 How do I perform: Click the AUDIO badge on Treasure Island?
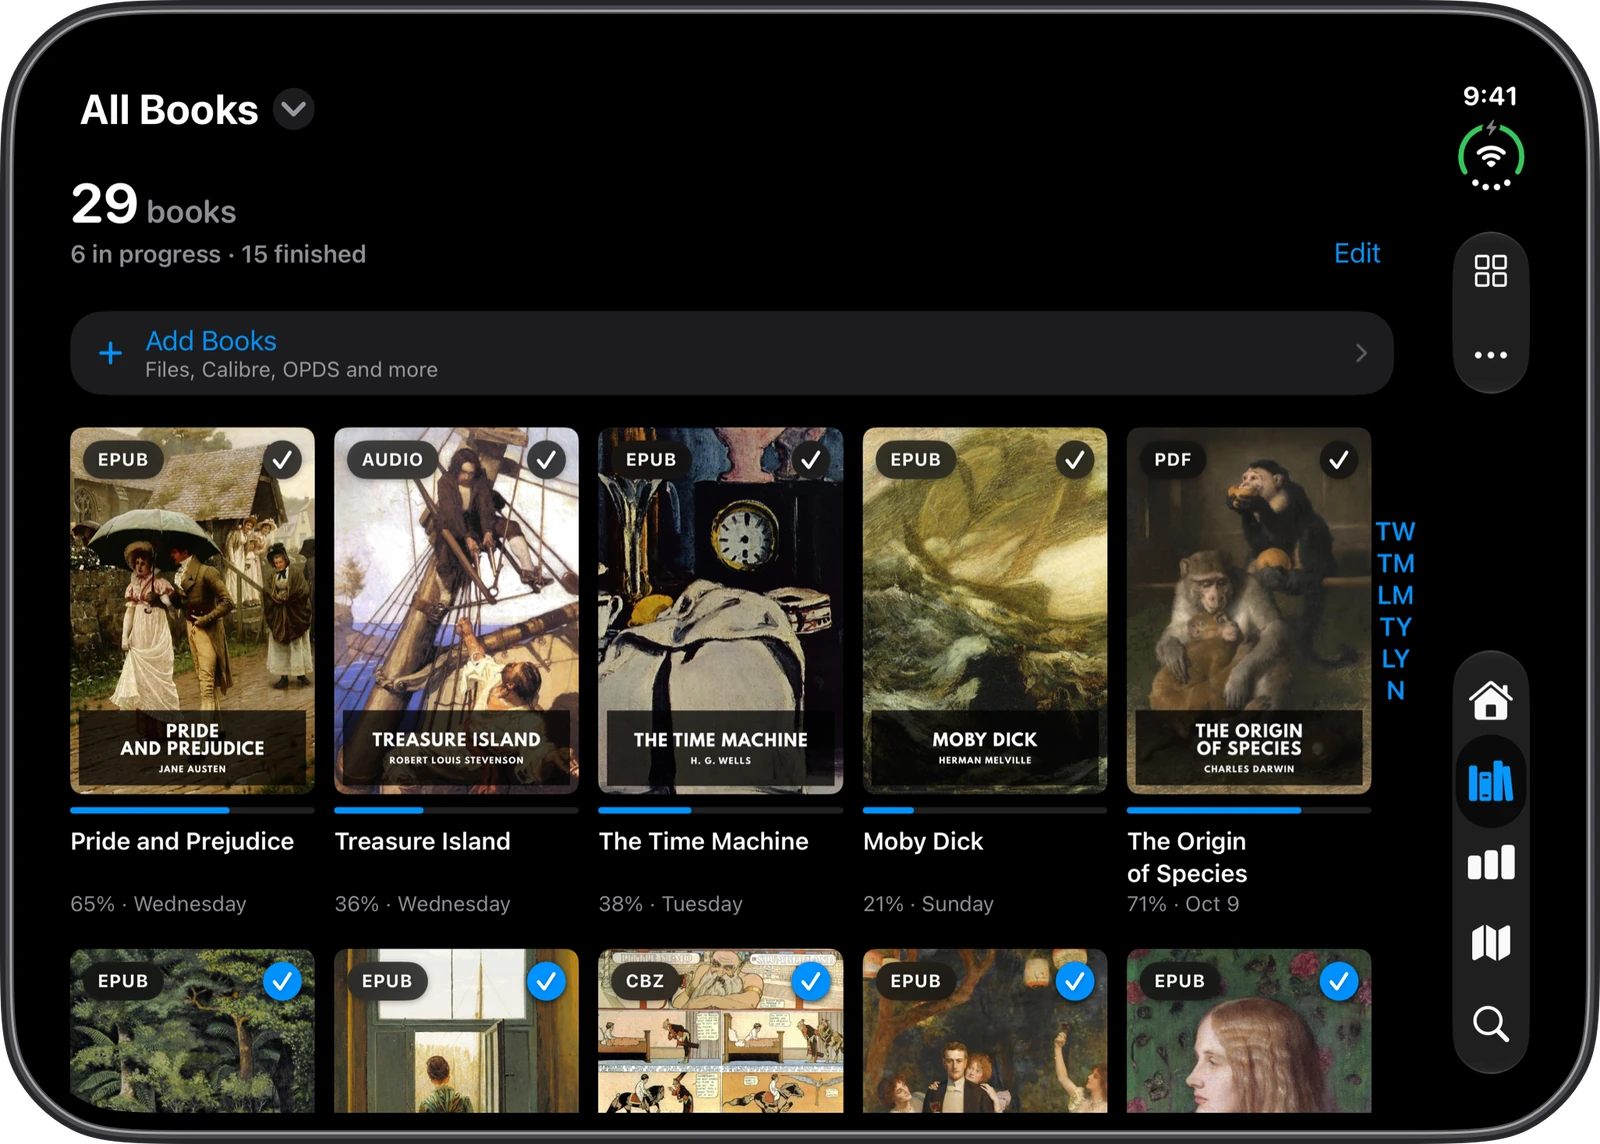coord(392,460)
